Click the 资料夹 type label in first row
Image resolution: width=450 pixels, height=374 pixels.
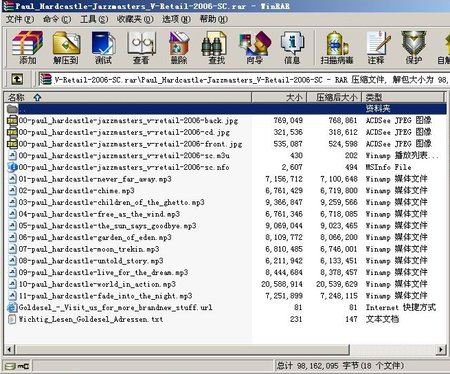[x=378, y=108]
